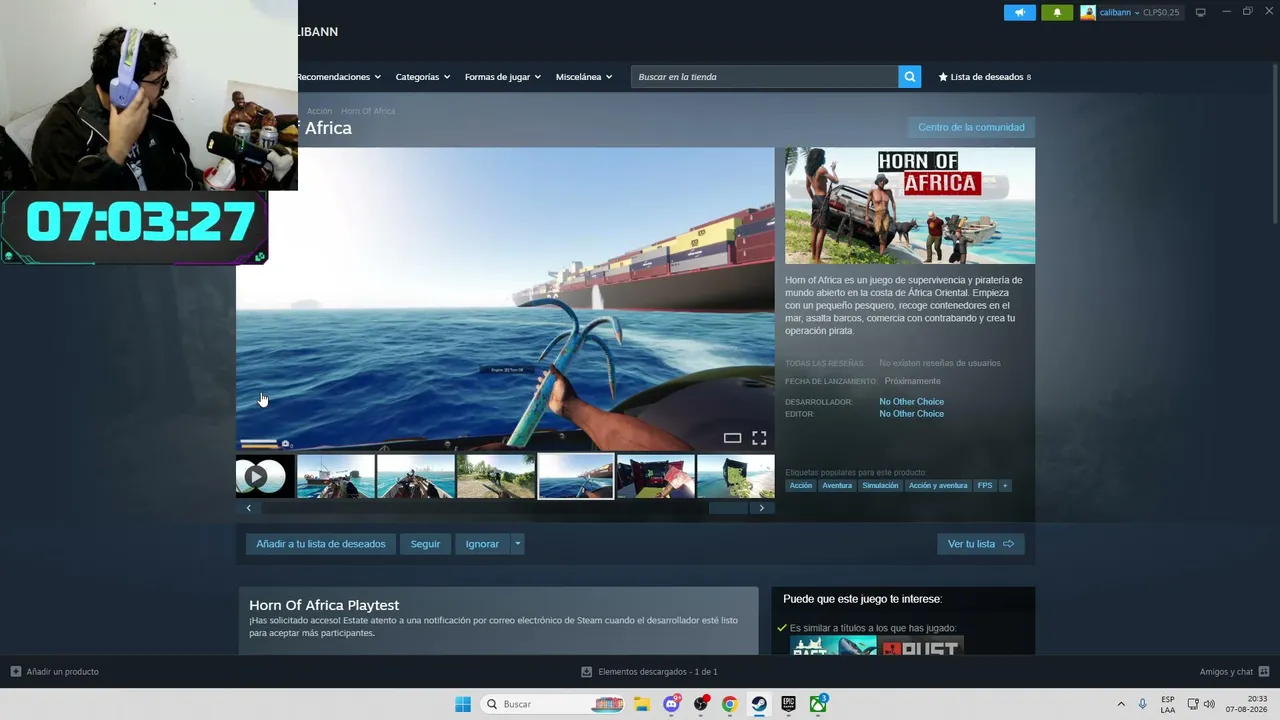Open the Recomendaciones dropdown menu
Screen dimensions: 1280x720
click(338, 77)
